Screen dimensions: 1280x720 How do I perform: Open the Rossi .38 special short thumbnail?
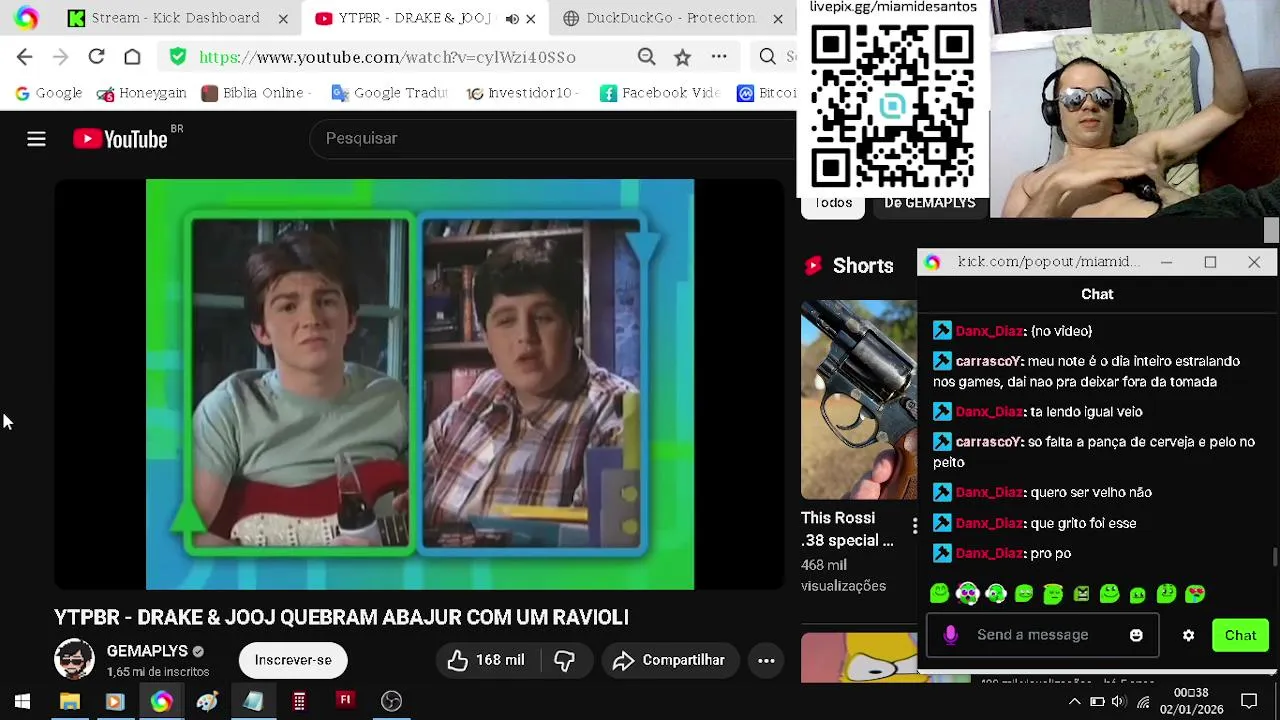(x=858, y=400)
